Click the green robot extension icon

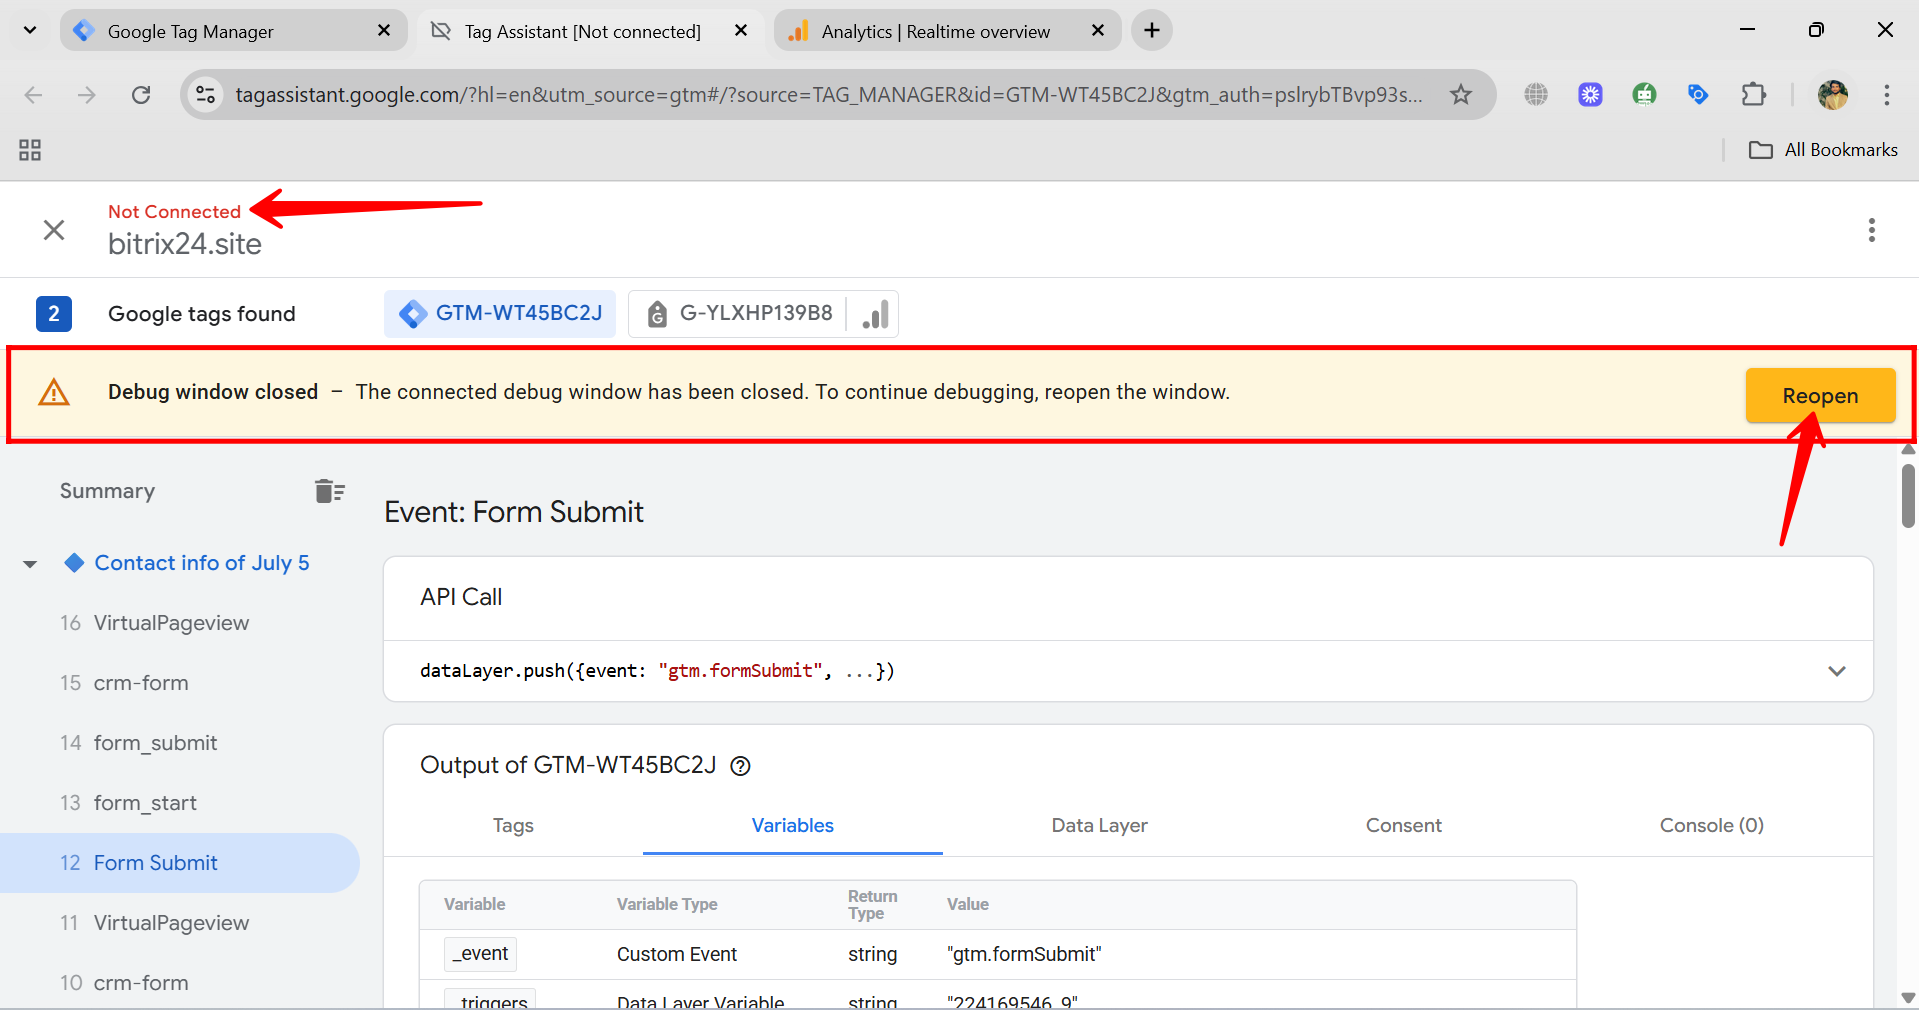[x=1644, y=95]
